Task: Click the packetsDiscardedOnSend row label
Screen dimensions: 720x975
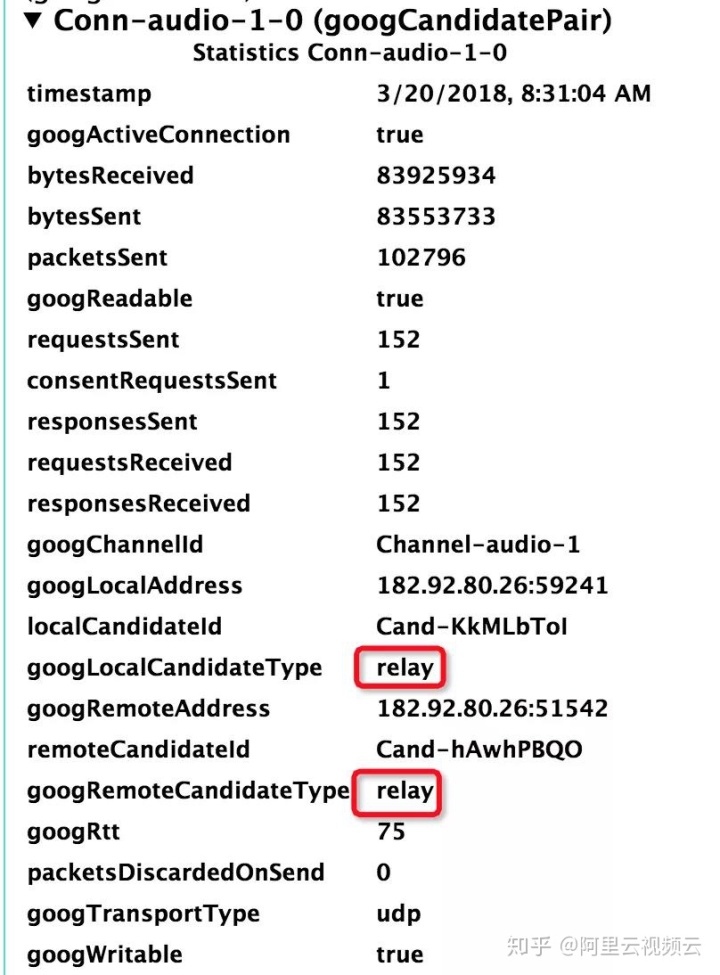Action: point(176,873)
